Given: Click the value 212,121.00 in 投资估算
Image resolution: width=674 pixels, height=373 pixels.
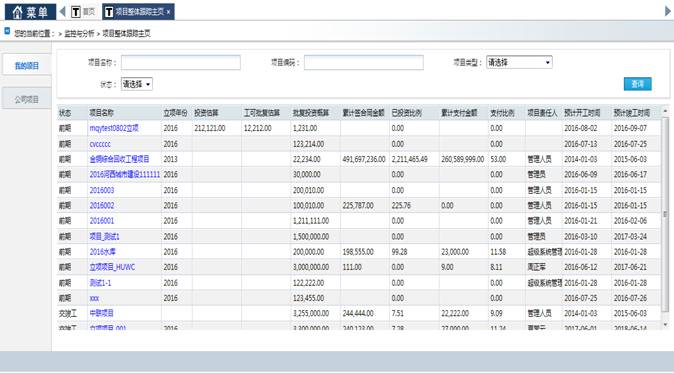Looking at the screenshot, I should [210, 128].
